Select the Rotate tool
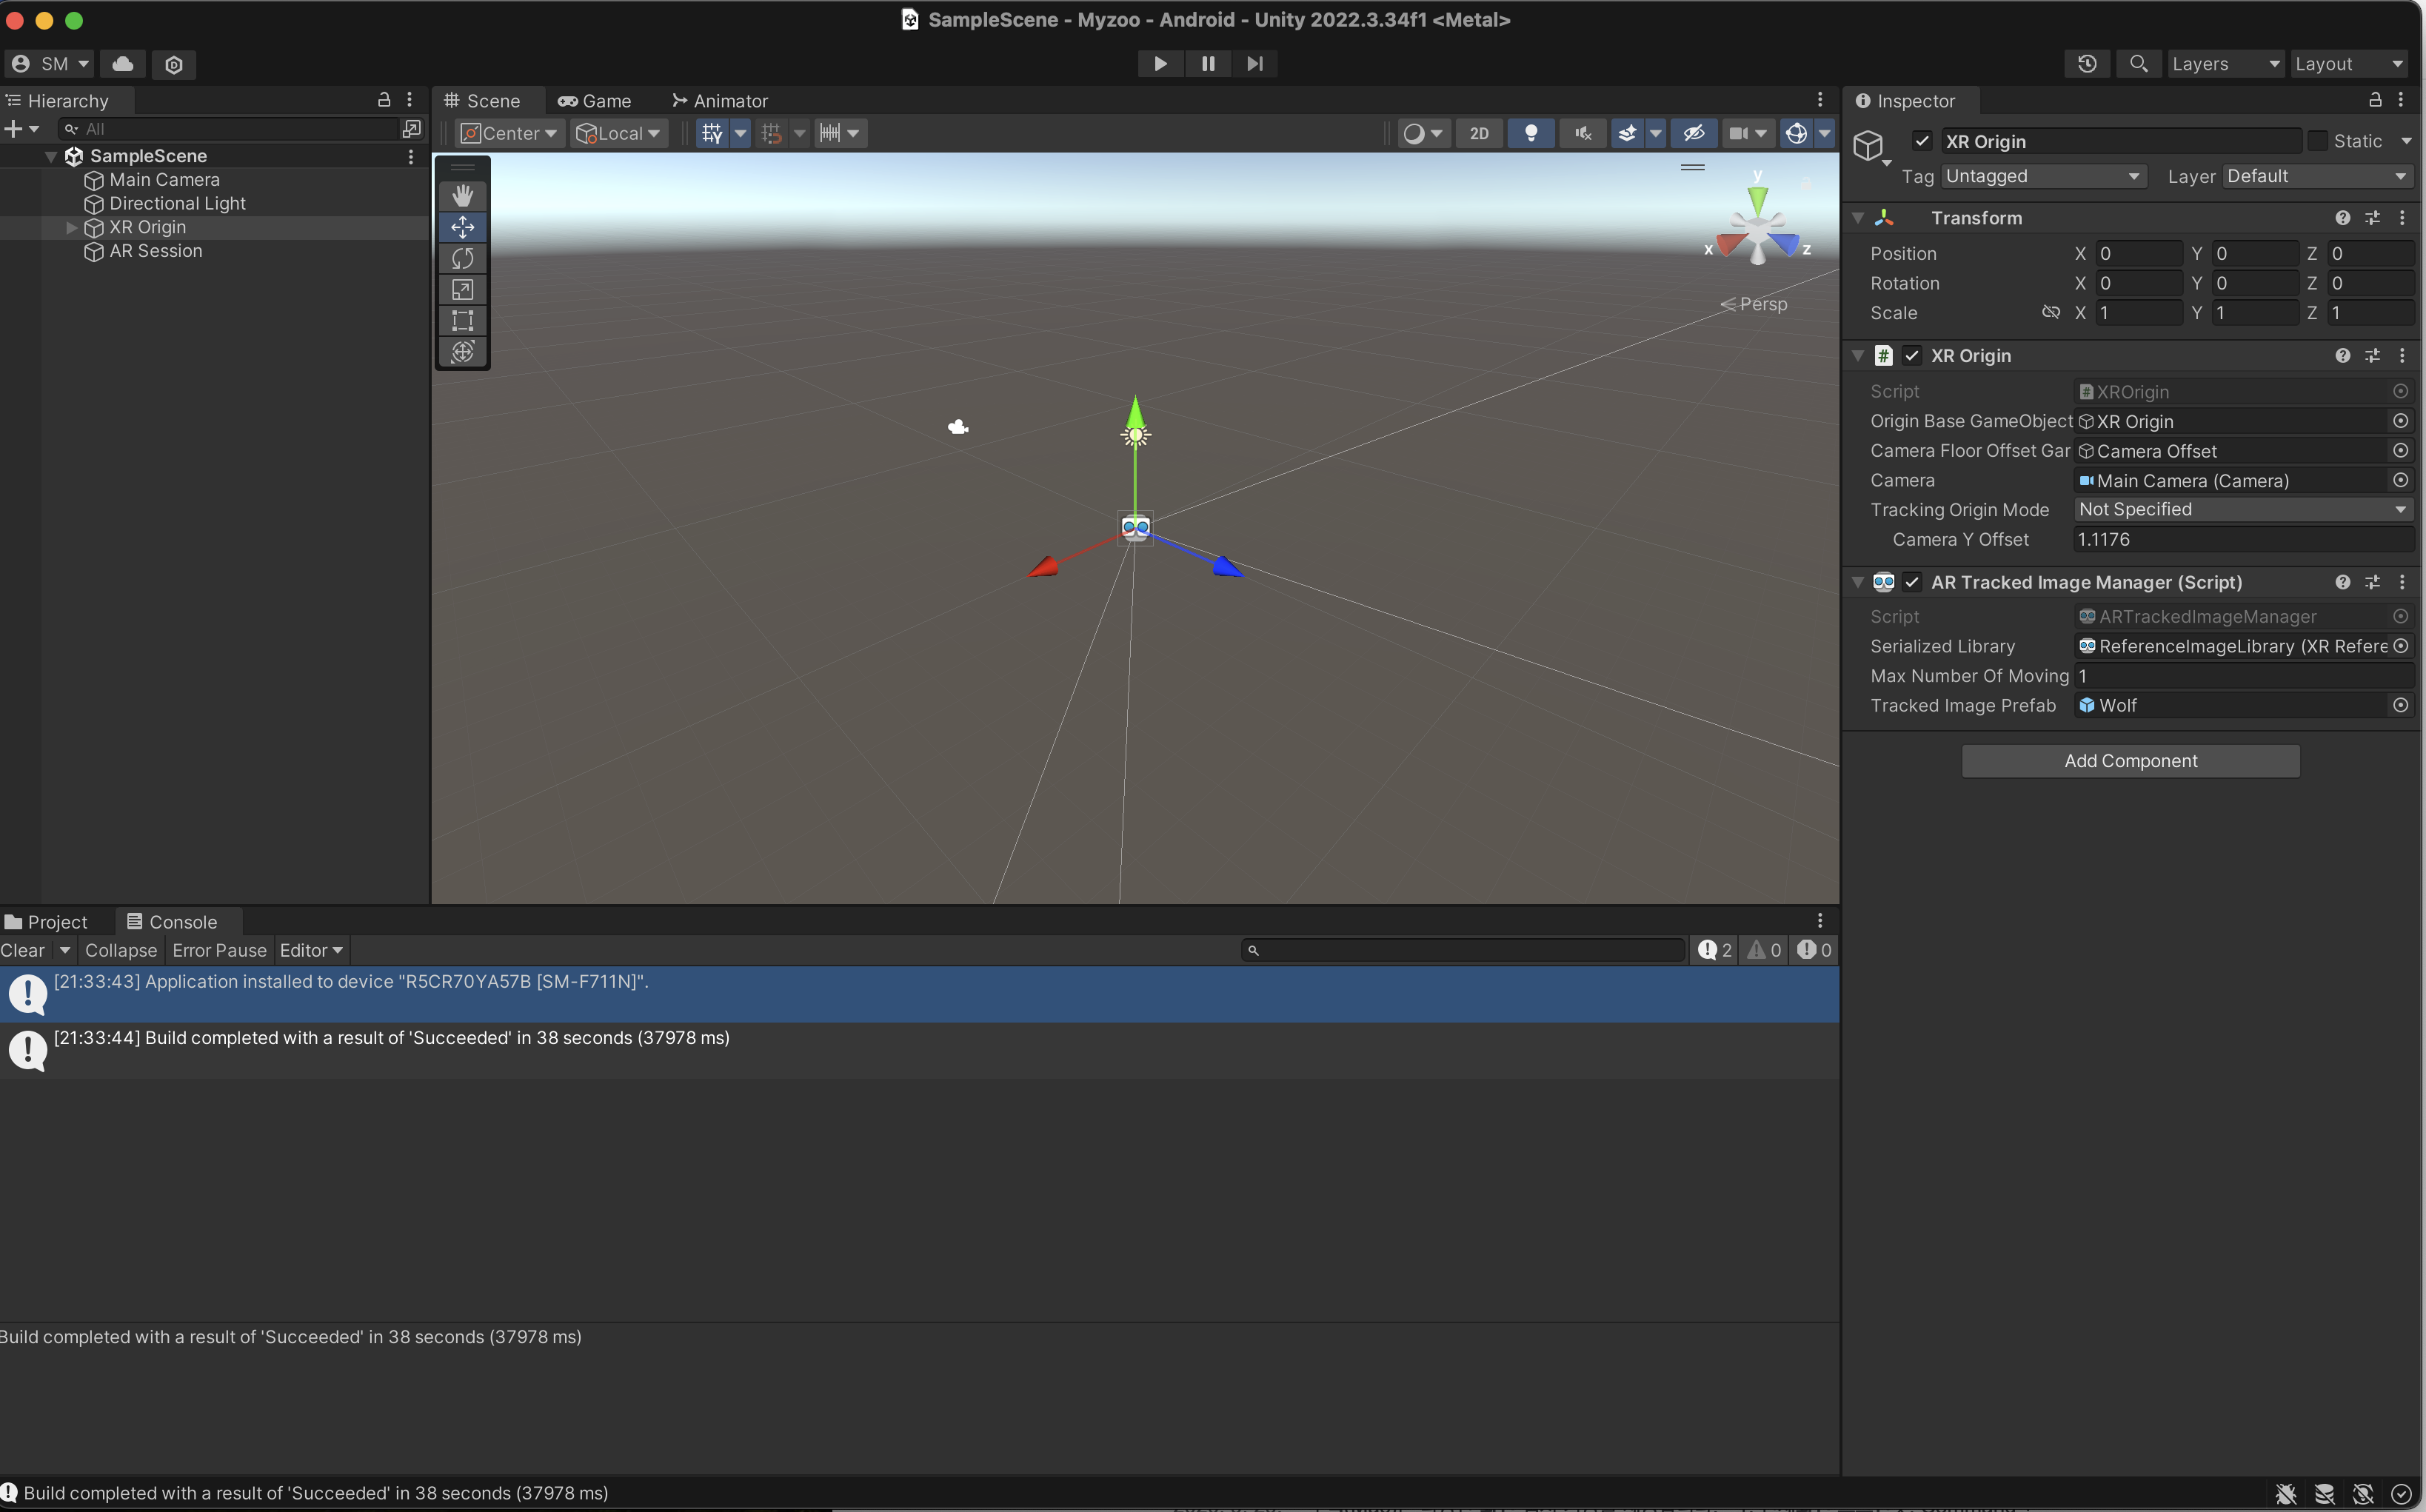Viewport: 2426px width, 1512px height. pos(462,258)
